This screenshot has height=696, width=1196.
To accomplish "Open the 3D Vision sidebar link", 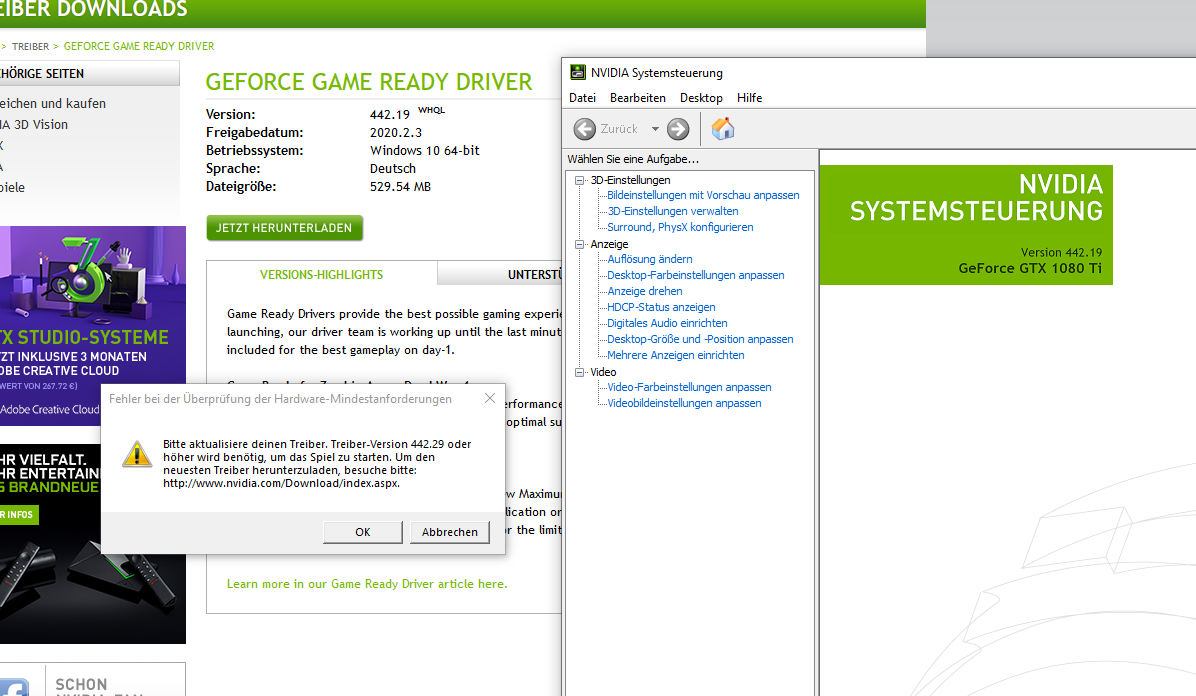I will point(34,124).
